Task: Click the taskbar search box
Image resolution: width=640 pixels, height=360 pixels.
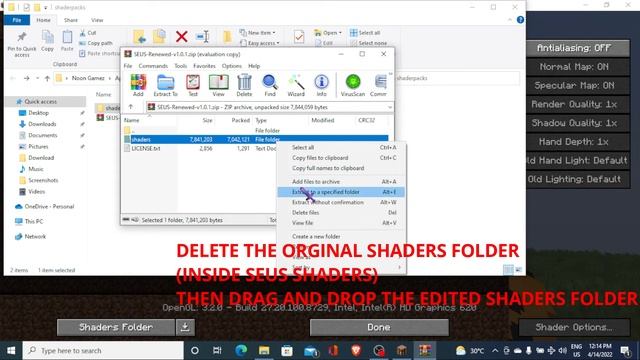Action: (x=103, y=350)
